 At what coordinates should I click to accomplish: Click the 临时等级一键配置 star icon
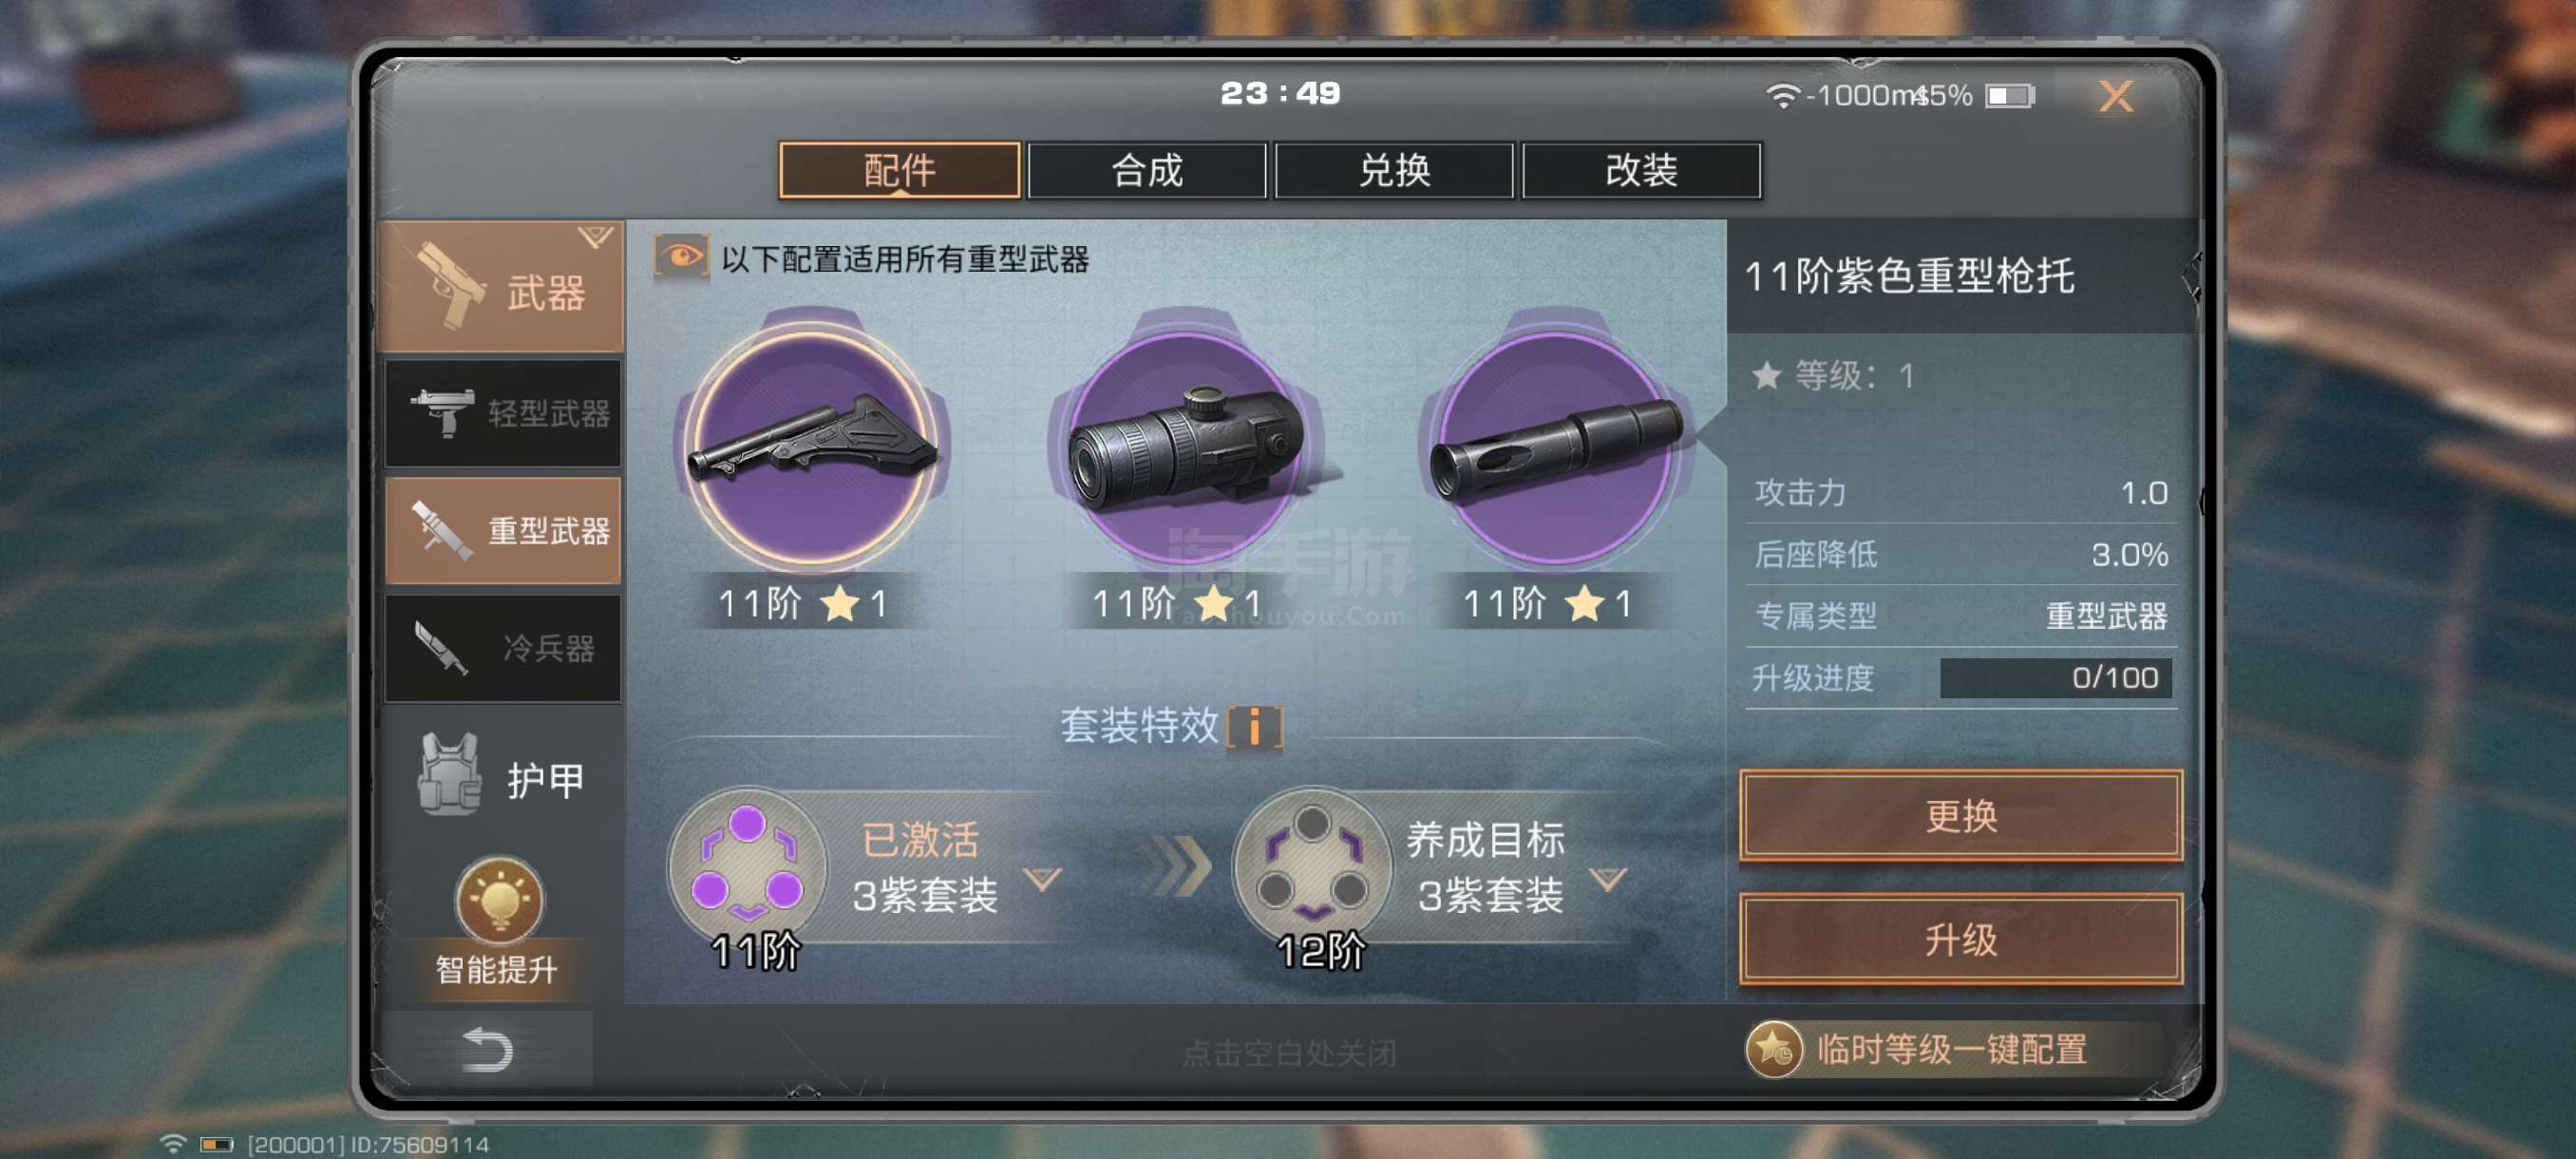pyautogui.click(x=1773, y=1050)
